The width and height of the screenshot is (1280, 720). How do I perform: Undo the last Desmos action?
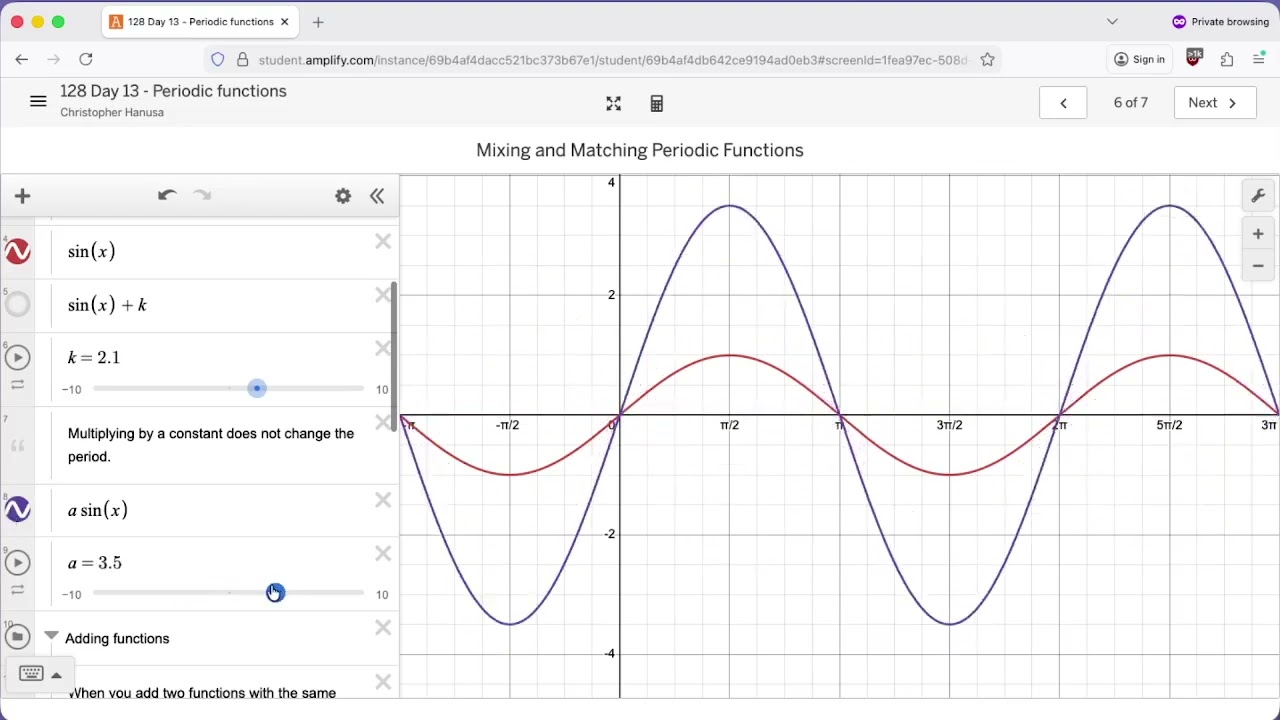167,195
